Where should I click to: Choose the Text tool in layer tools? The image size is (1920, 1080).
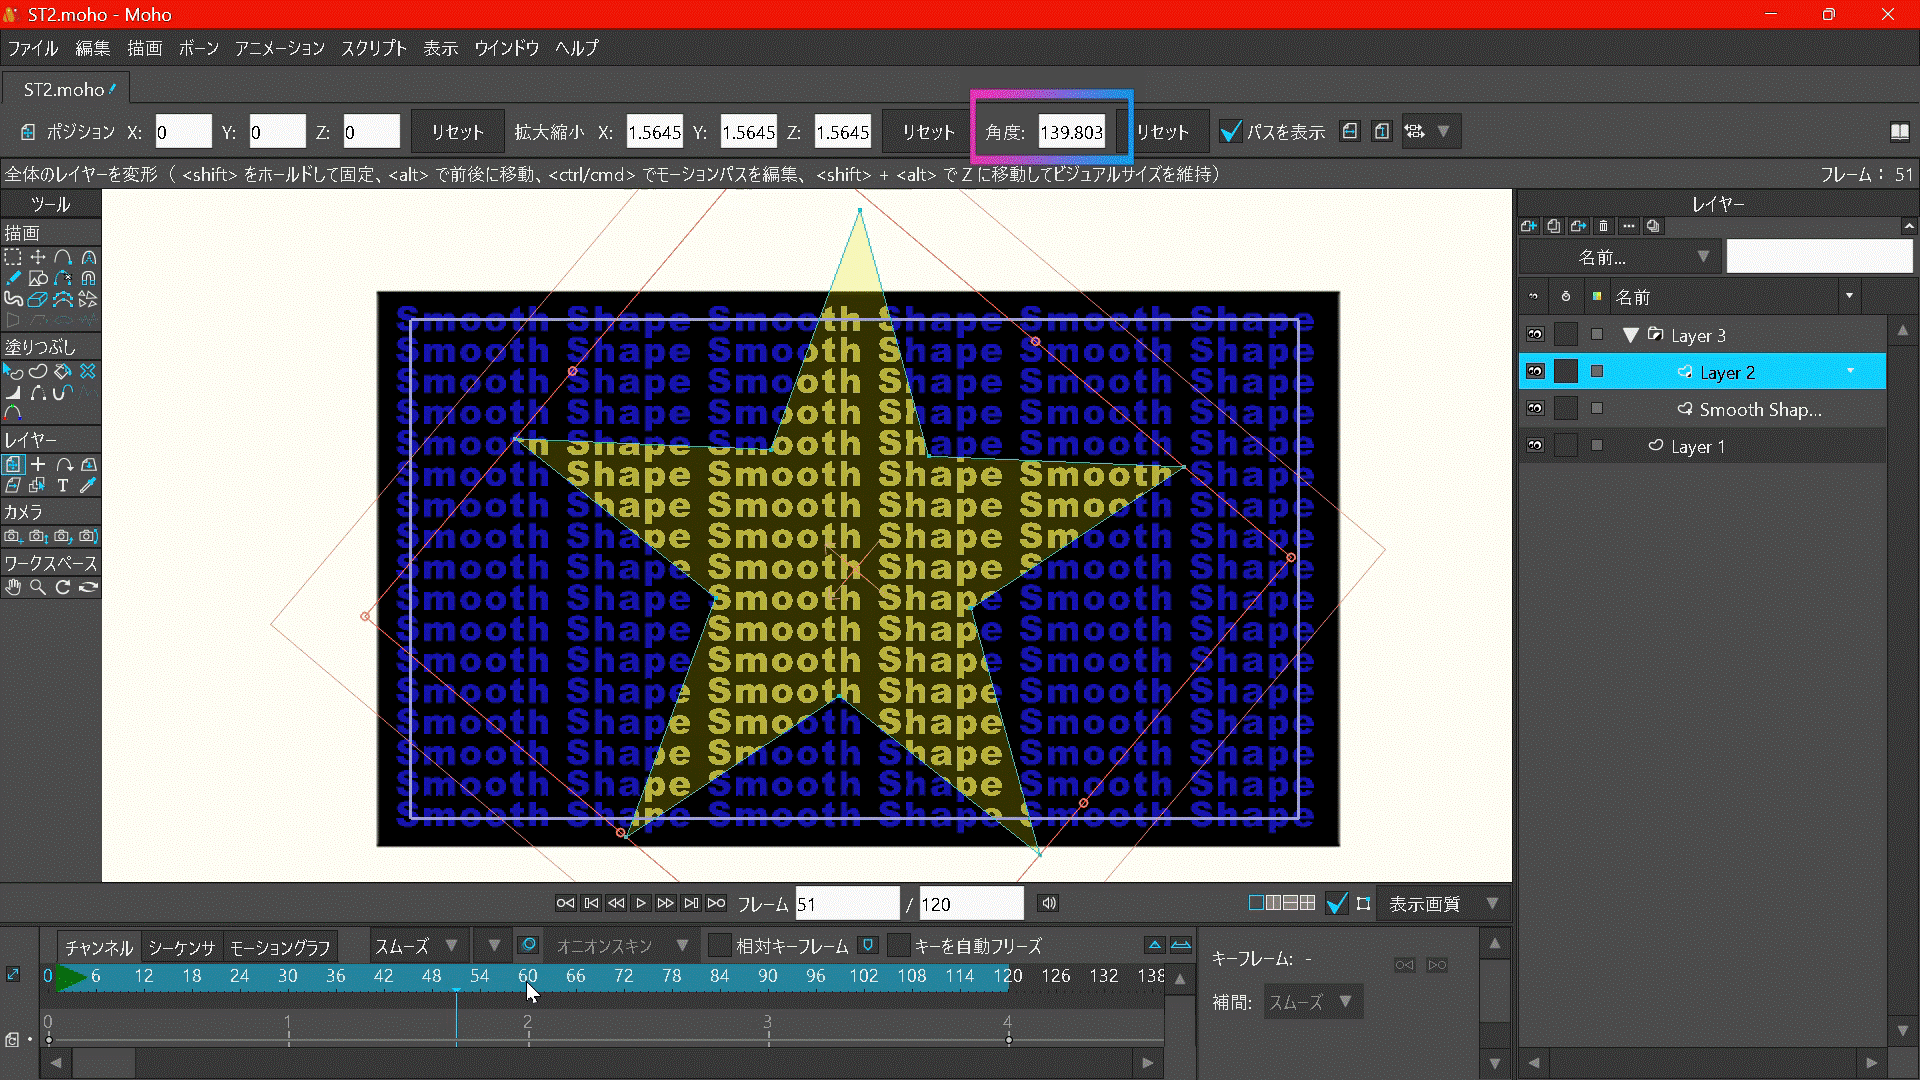tap(62, 486)
